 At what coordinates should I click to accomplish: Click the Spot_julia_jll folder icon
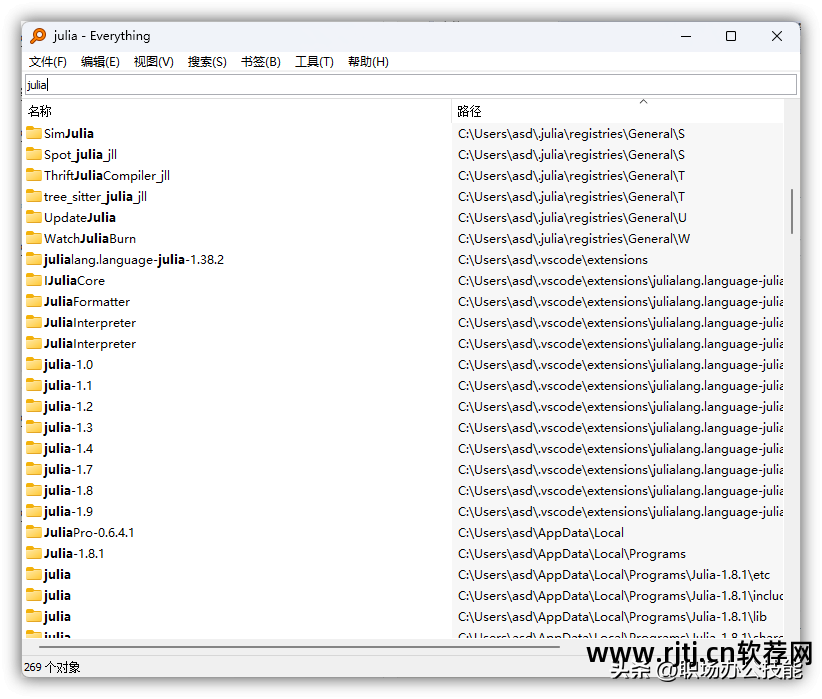[34, 154]
